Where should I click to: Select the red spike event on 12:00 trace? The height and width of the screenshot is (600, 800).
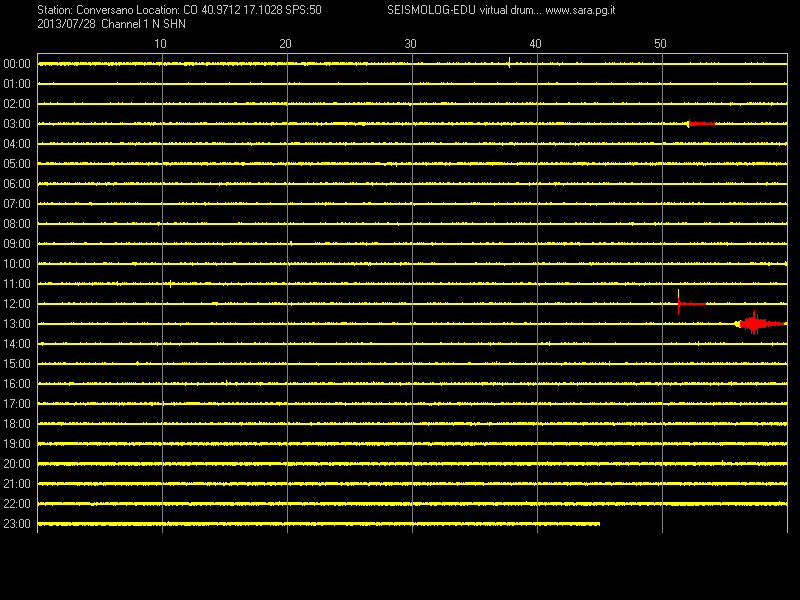[x=691, y=303]
